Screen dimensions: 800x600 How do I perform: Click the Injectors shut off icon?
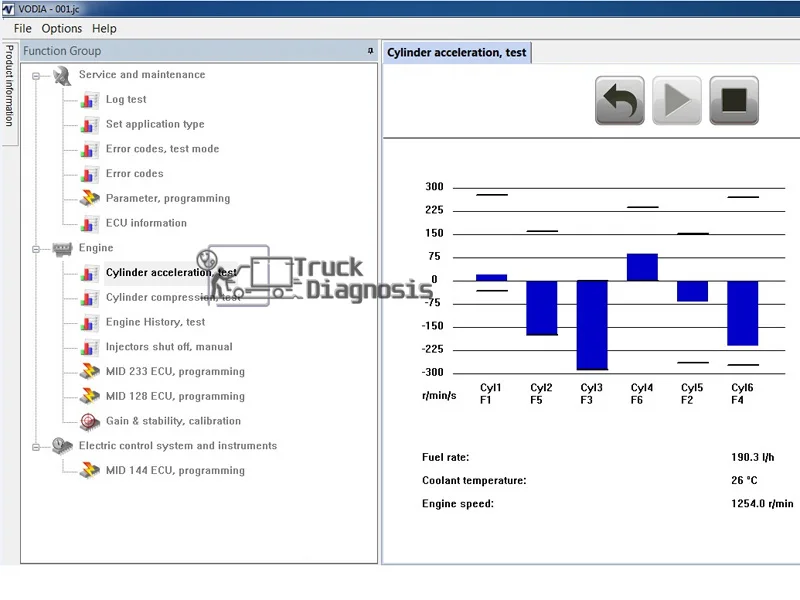89,347
